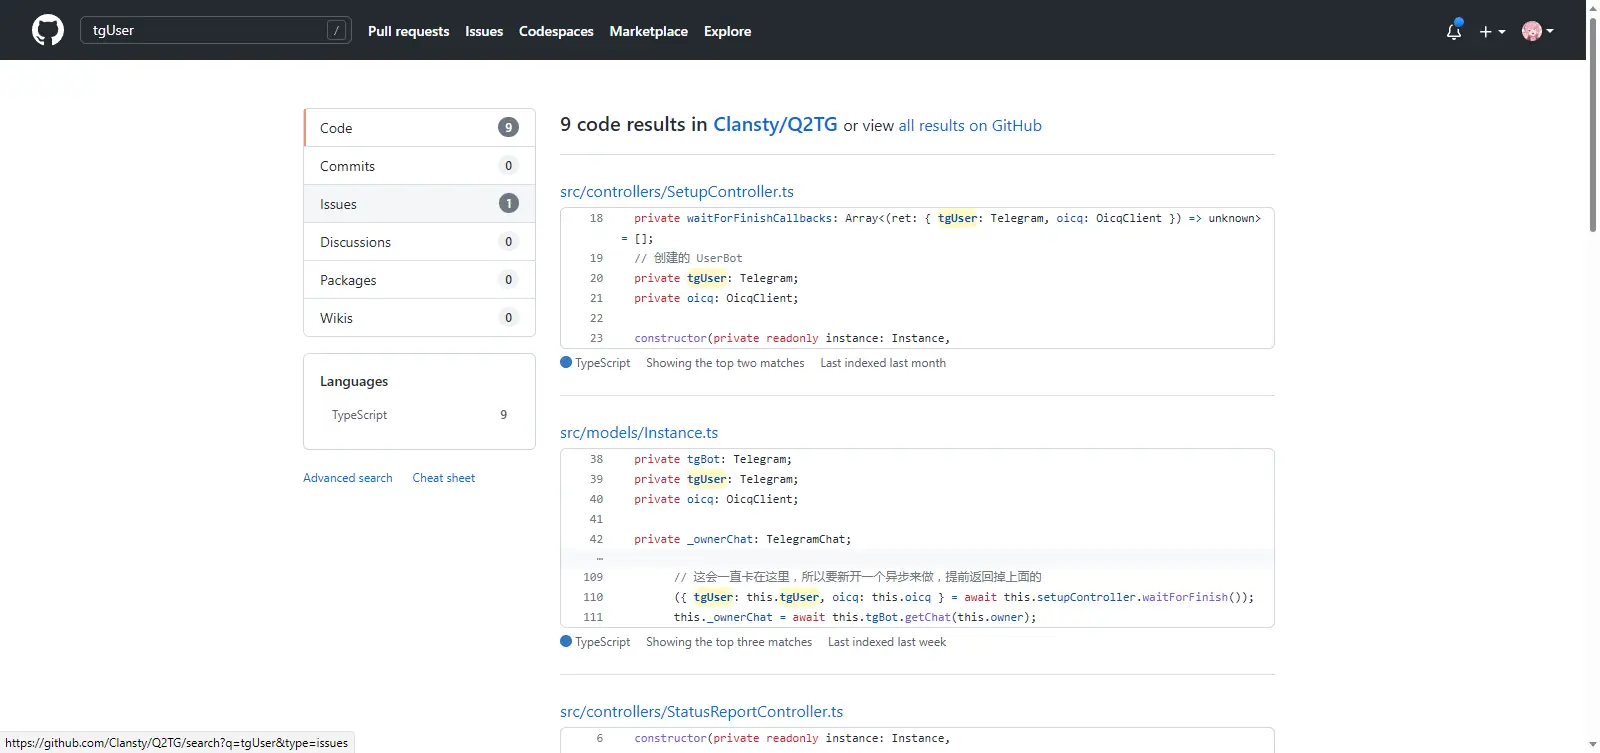Filter results by TypeScript language
1600x753 pixels.
360,415
